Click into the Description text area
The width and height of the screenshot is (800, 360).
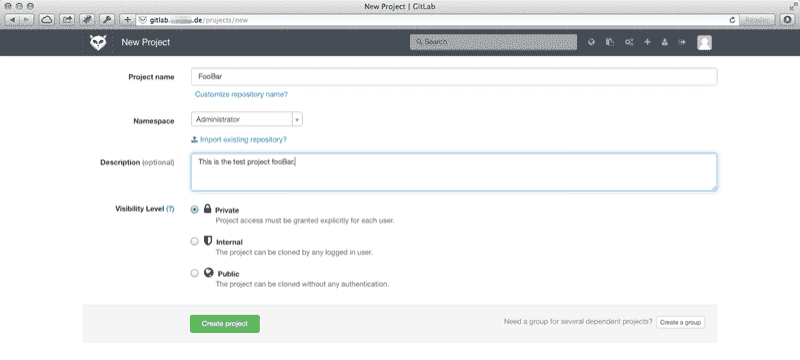(x=454, y=172)
